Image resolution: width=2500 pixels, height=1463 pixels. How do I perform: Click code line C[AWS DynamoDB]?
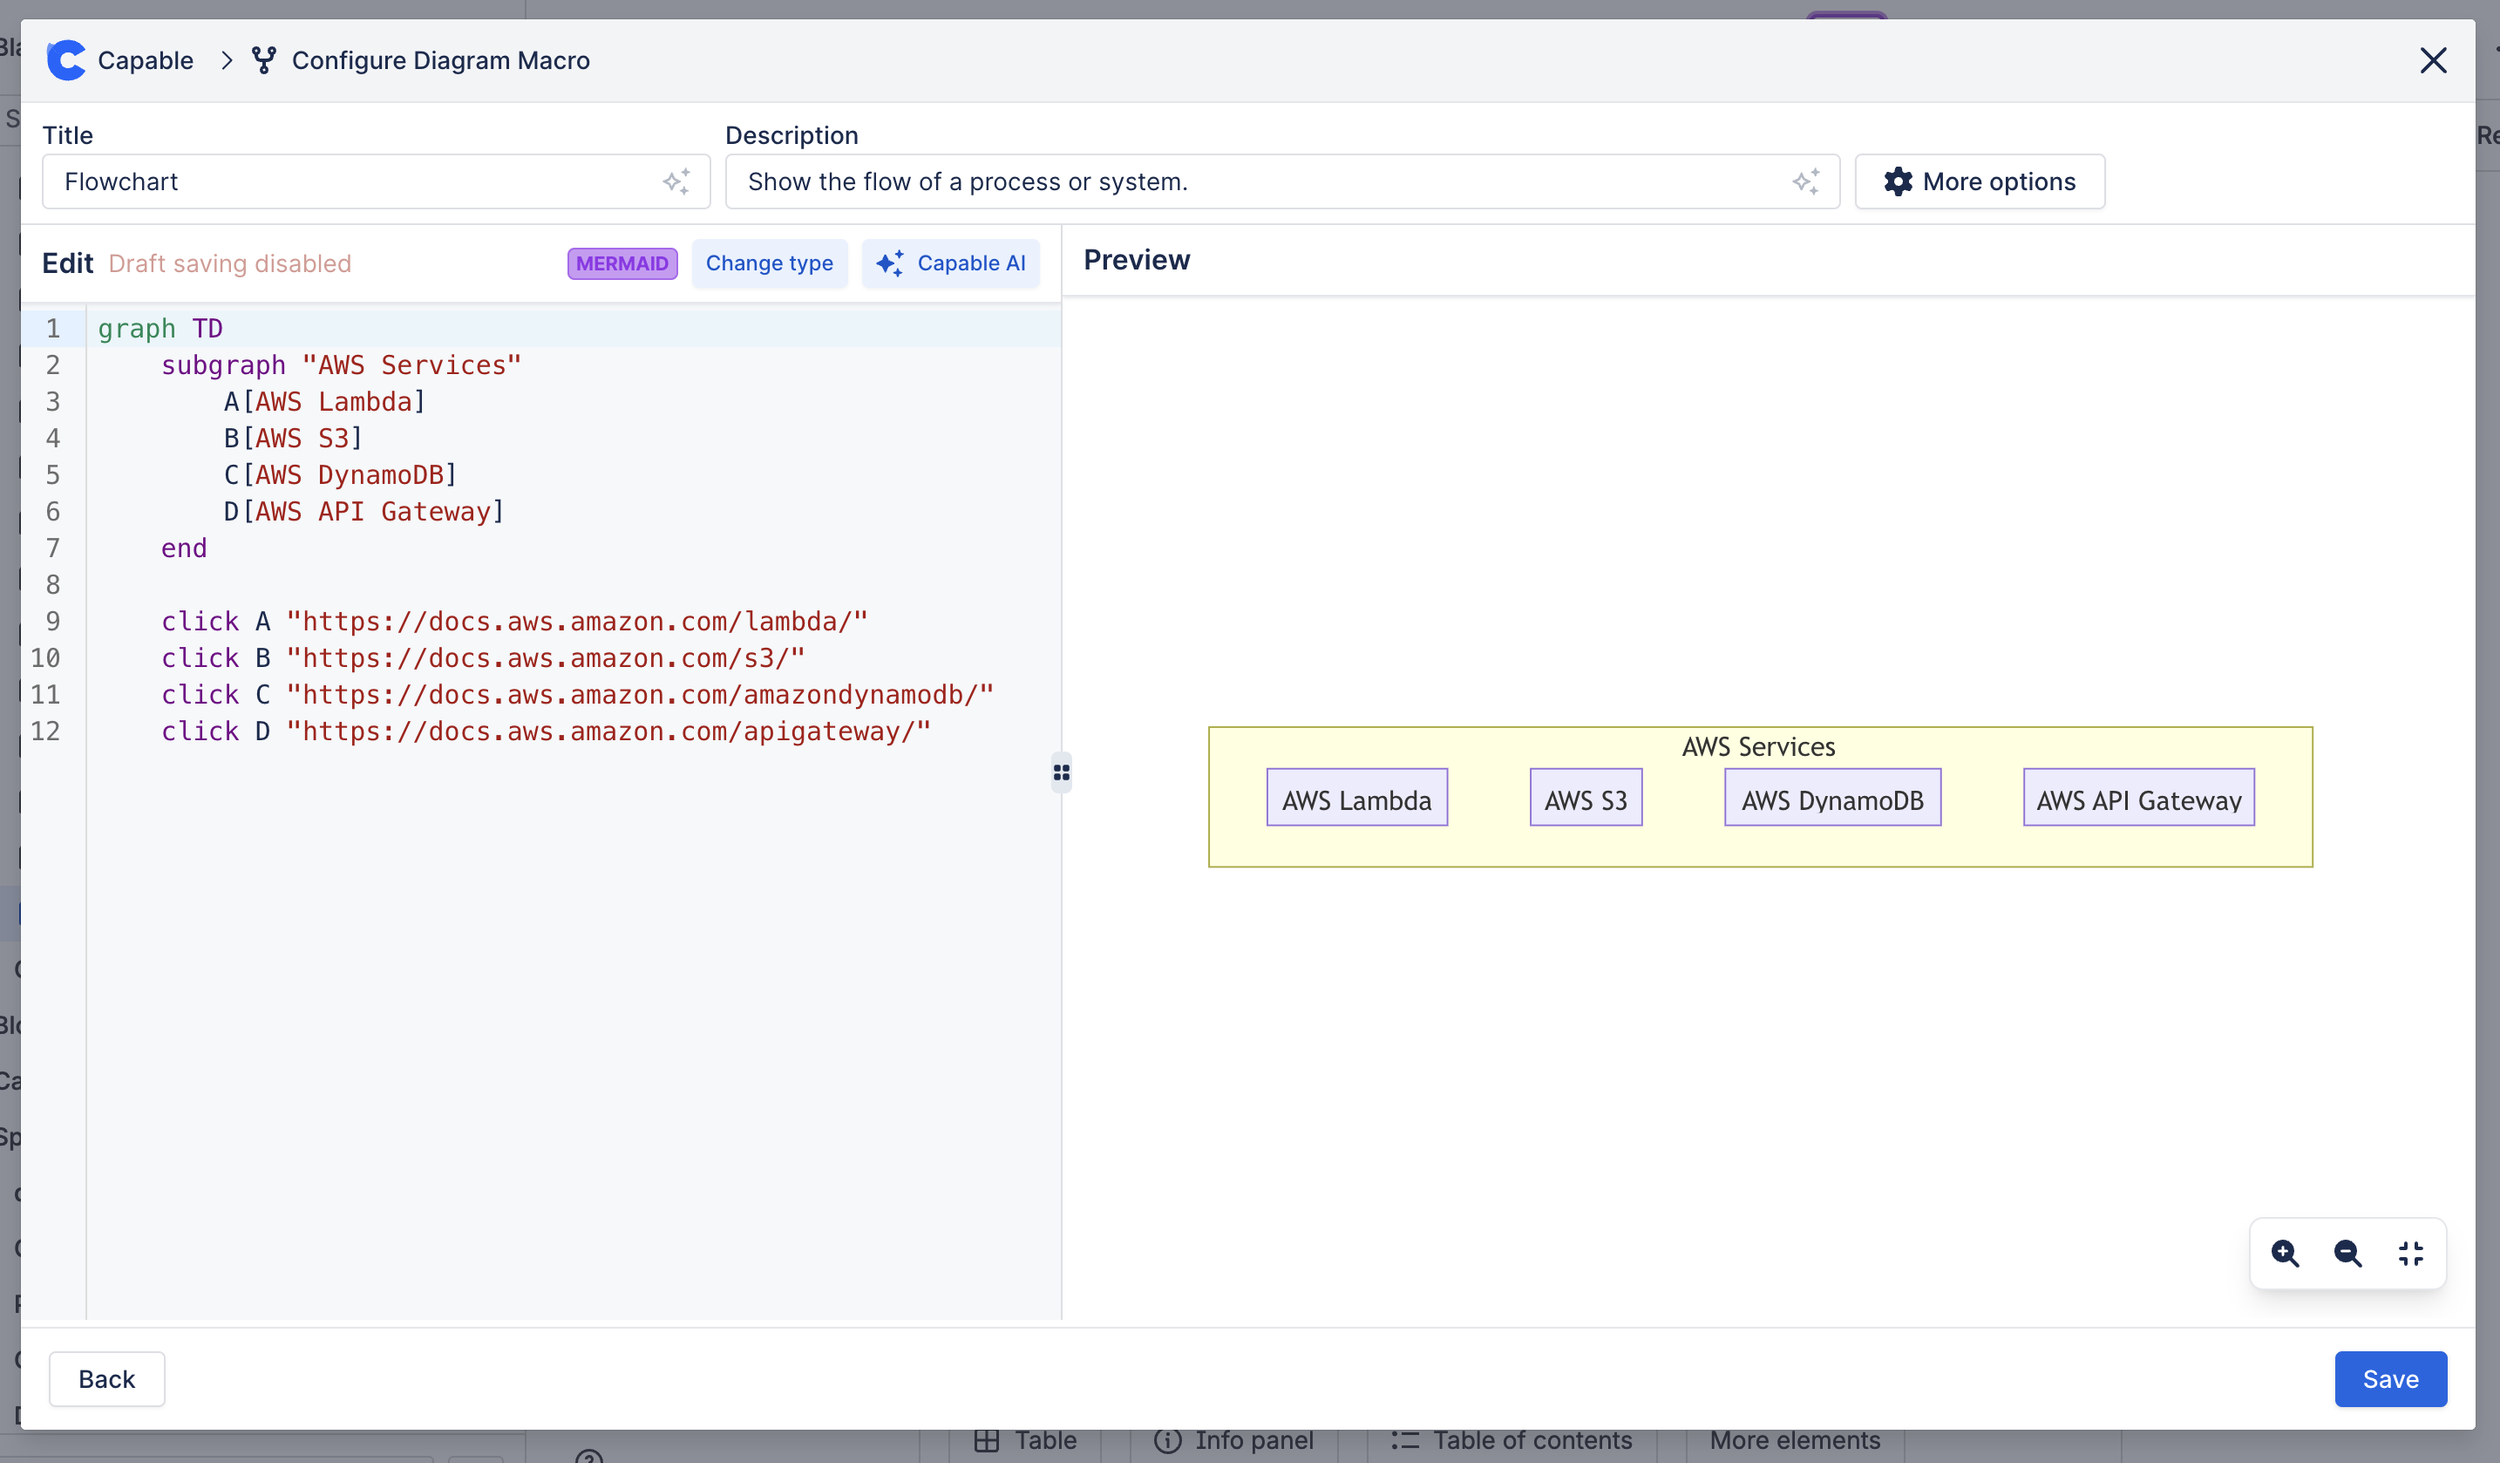click(341, 475)
